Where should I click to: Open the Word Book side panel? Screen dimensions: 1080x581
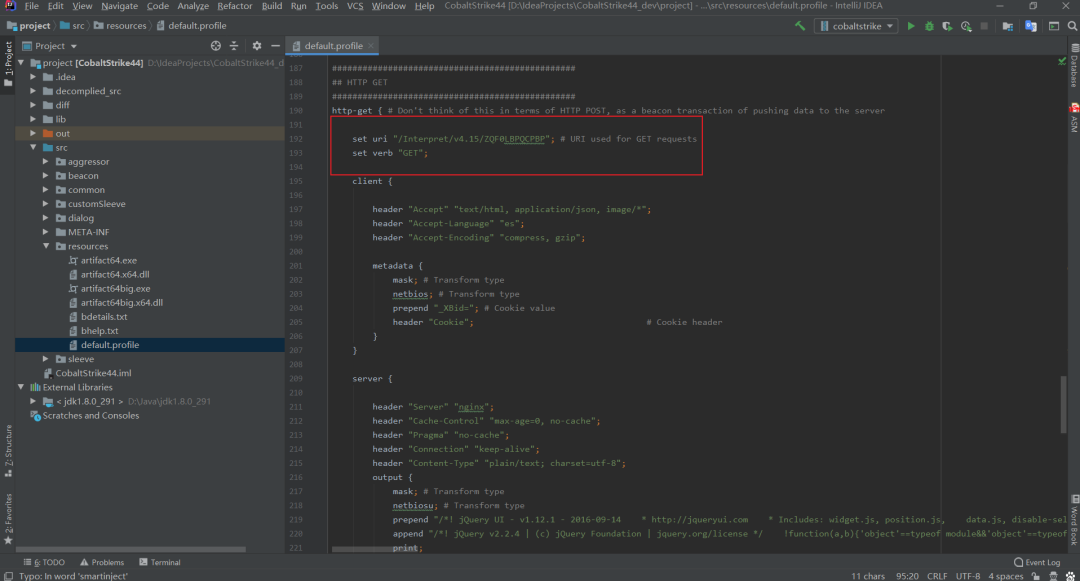[x=1074, y=520]
